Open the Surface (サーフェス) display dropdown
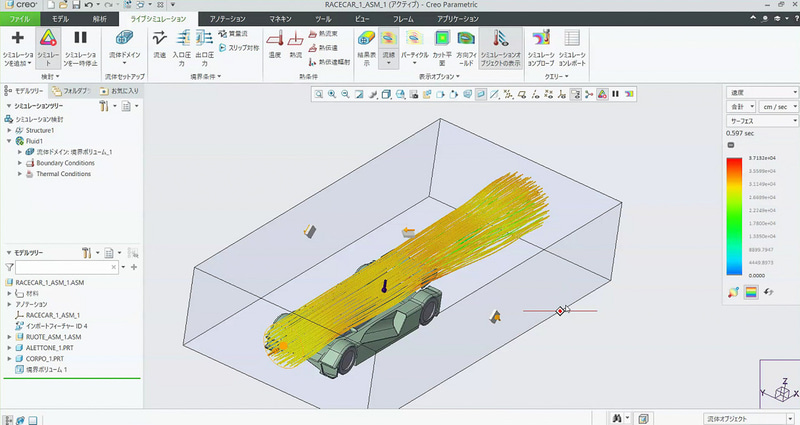Screen dimensions: 800x425 [763, 121]
